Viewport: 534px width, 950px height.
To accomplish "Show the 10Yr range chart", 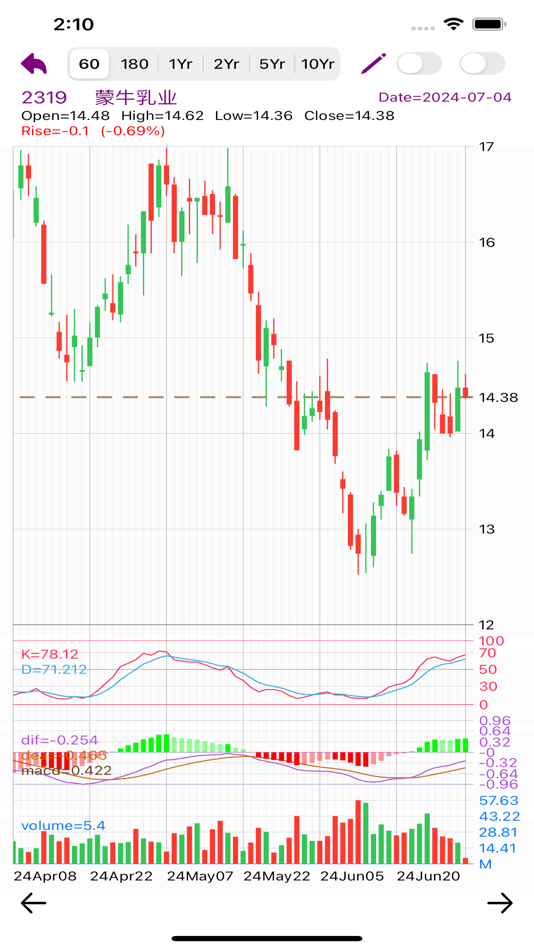I will pos(318,64).
